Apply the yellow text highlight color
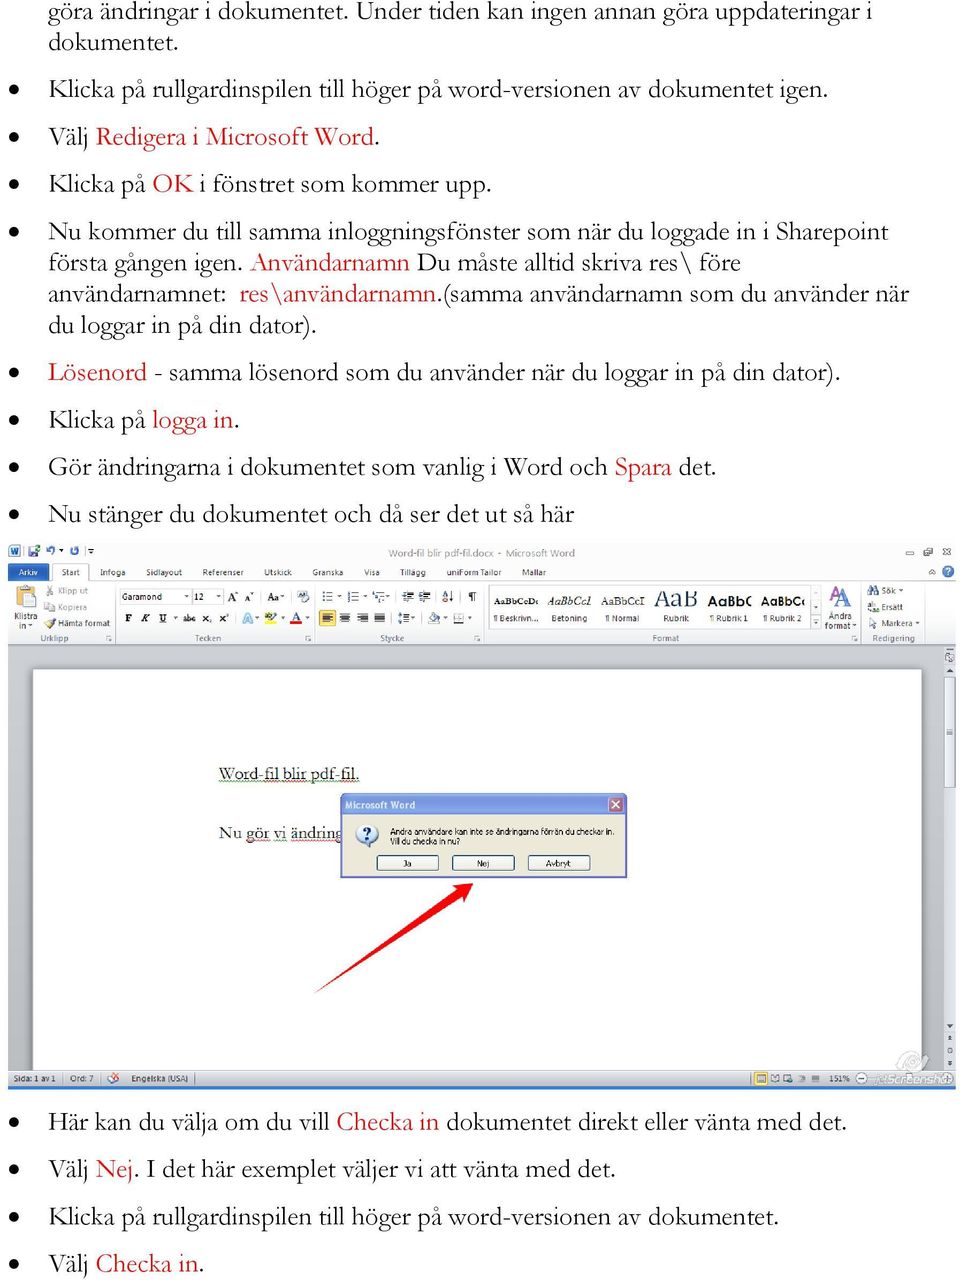Image resolution: width=960 pixels, height=1280 pixels. (x=269, y=618)
